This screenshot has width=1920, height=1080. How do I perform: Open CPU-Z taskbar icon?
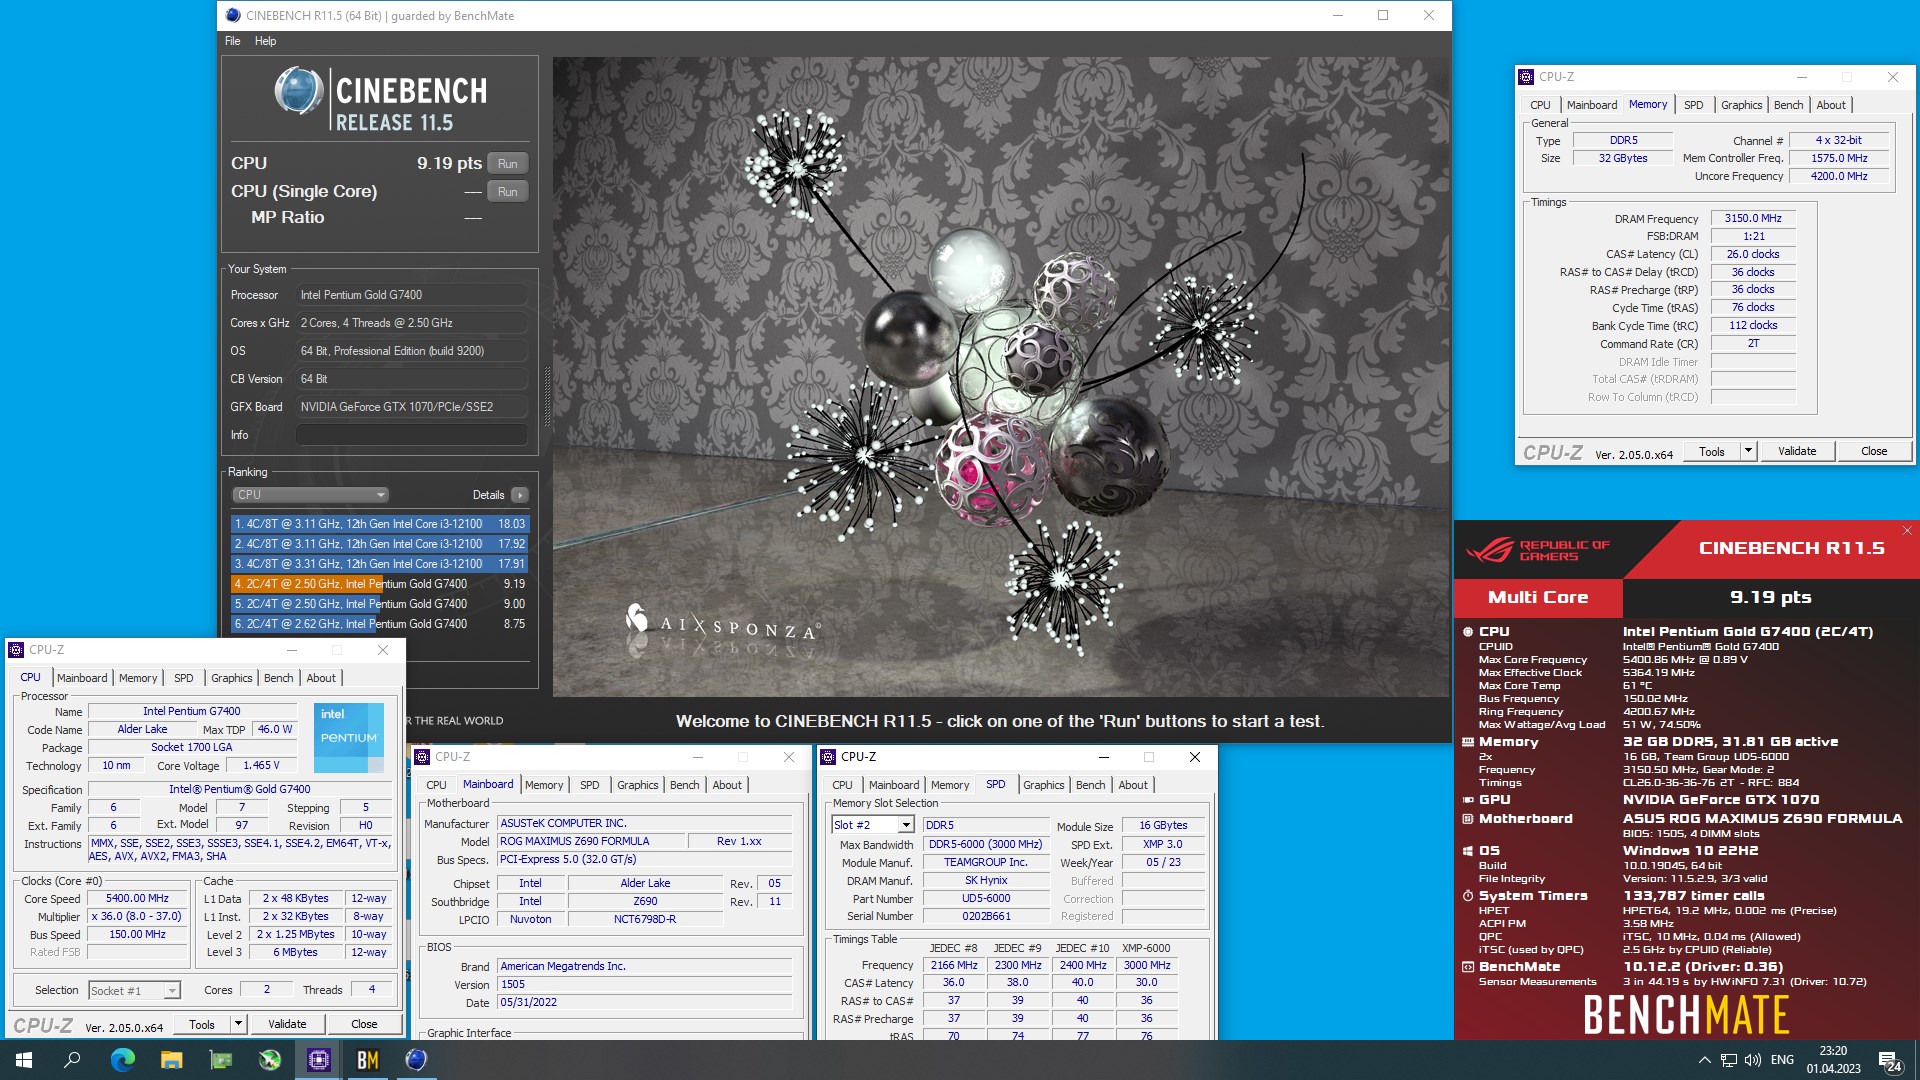[x=319, y=1060]
